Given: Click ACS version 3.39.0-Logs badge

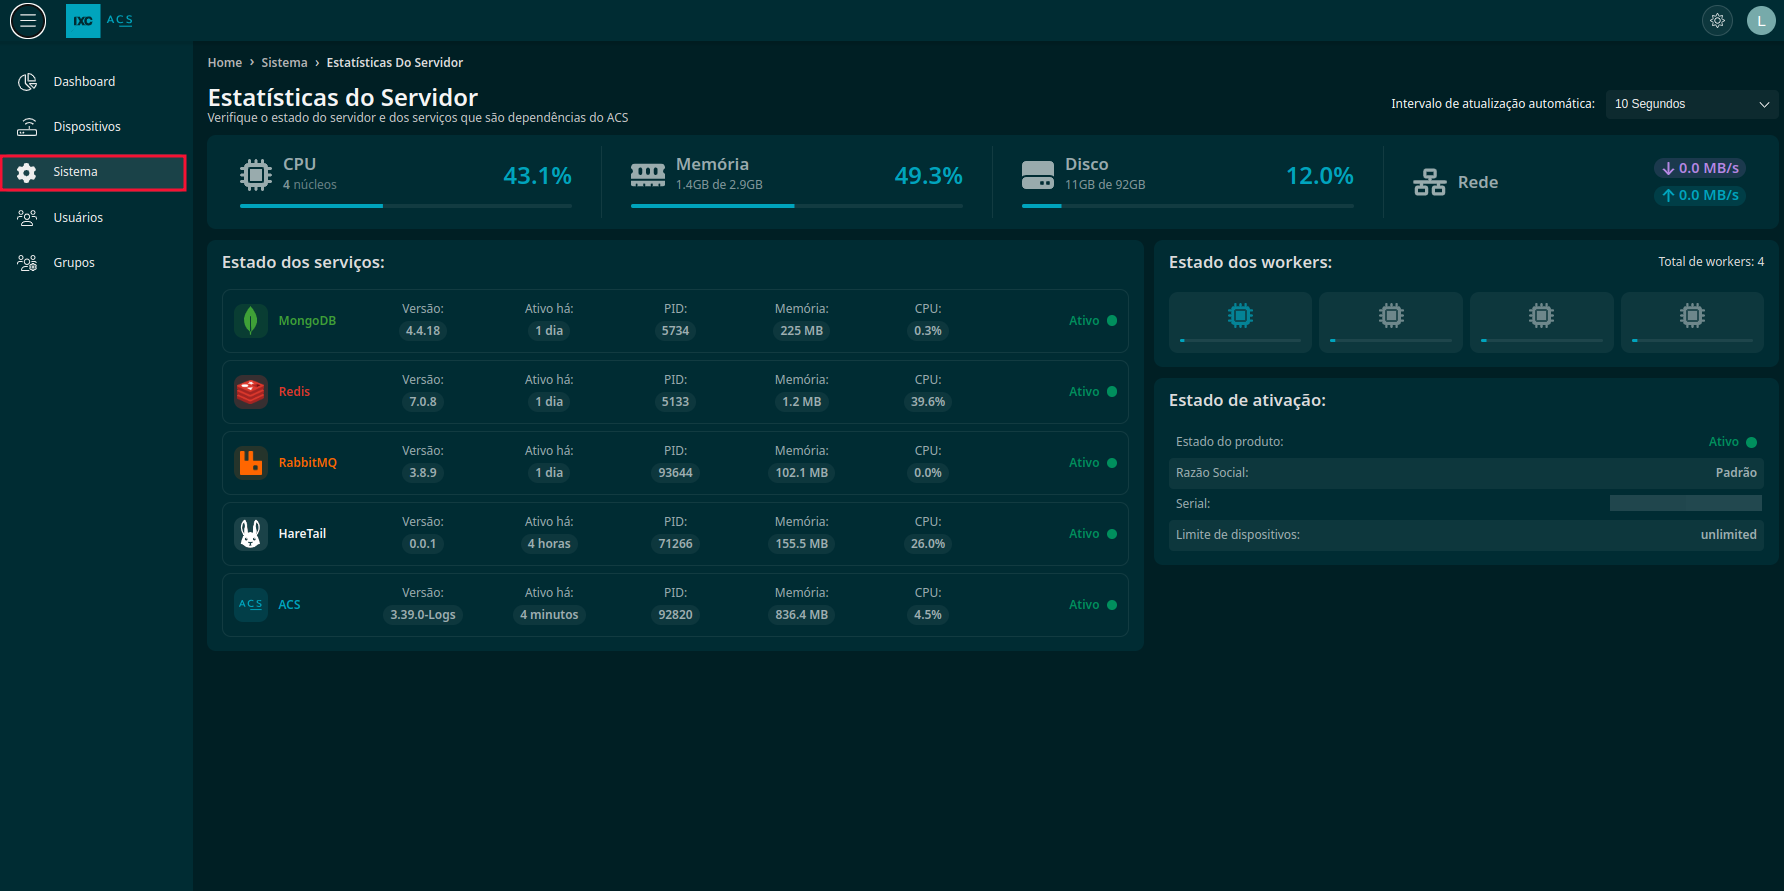Looking at the screenshot, I should (x=423, y=615).
